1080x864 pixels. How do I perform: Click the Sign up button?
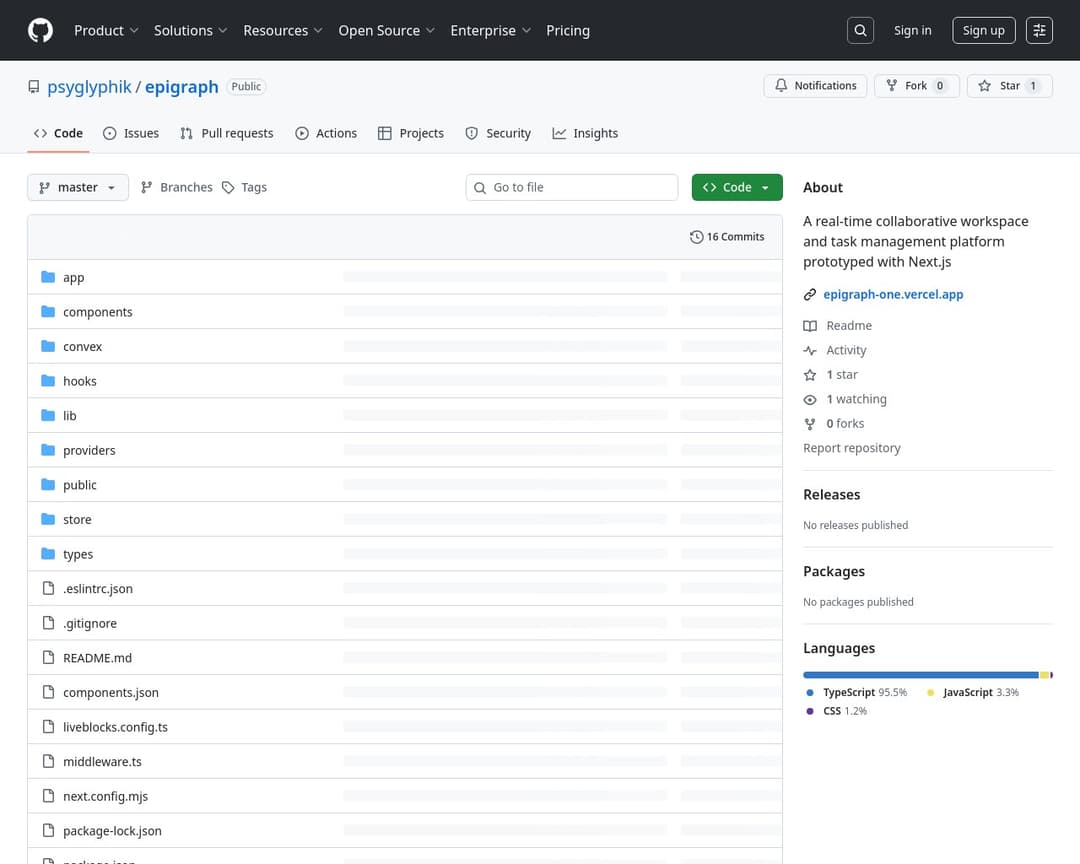pos(983,30)
